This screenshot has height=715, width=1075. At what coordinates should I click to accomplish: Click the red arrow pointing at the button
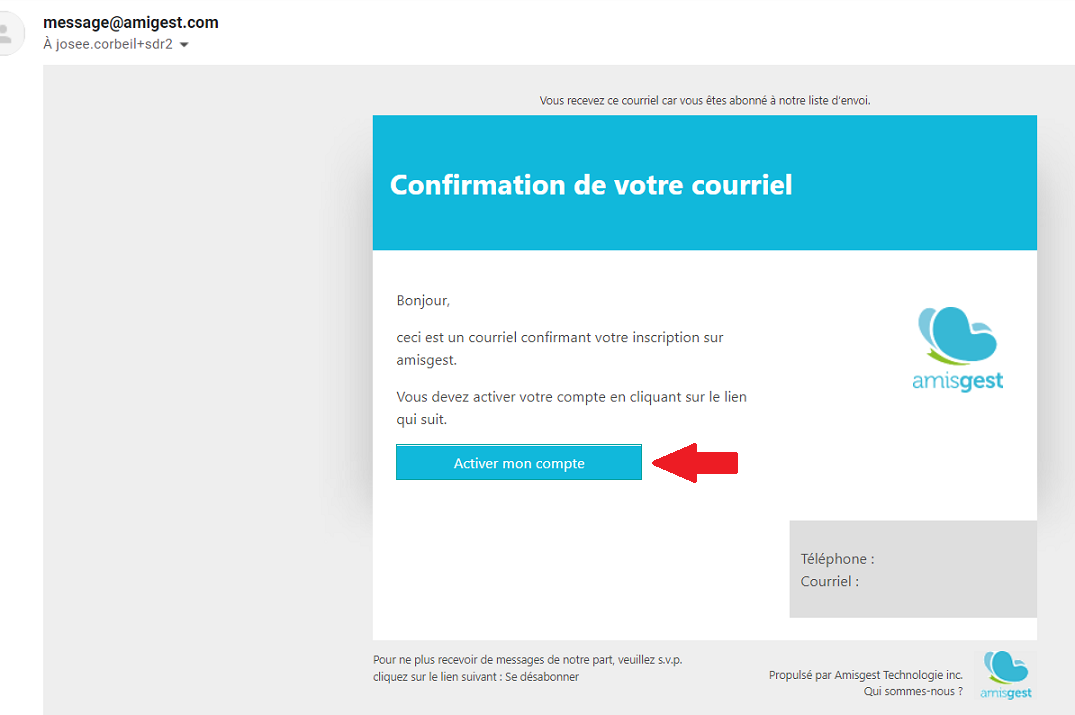(x=695, y=463)
